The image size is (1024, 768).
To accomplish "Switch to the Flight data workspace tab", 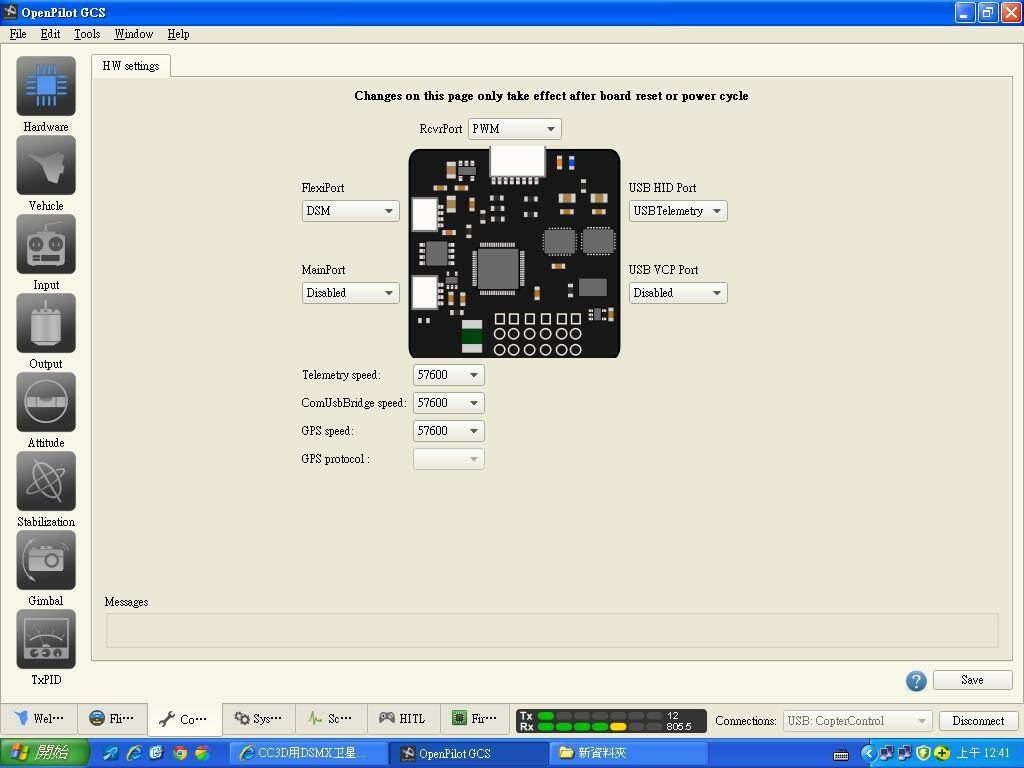I will click(112, 719).
